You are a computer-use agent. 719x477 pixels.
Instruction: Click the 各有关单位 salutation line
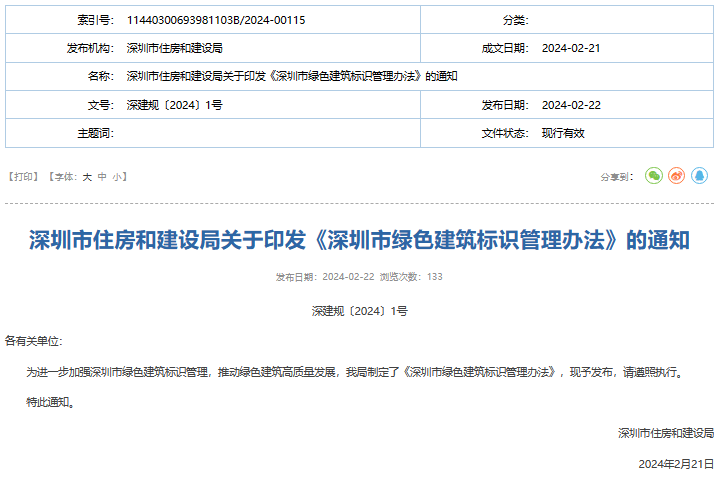click(x=33, y=341)
